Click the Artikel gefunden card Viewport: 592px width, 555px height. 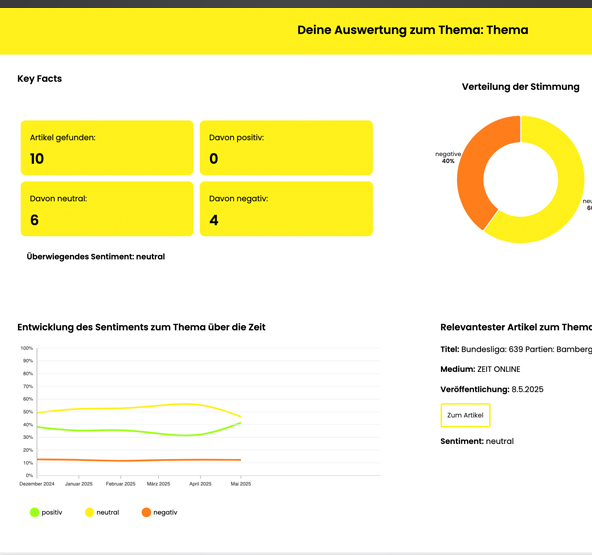107,148
